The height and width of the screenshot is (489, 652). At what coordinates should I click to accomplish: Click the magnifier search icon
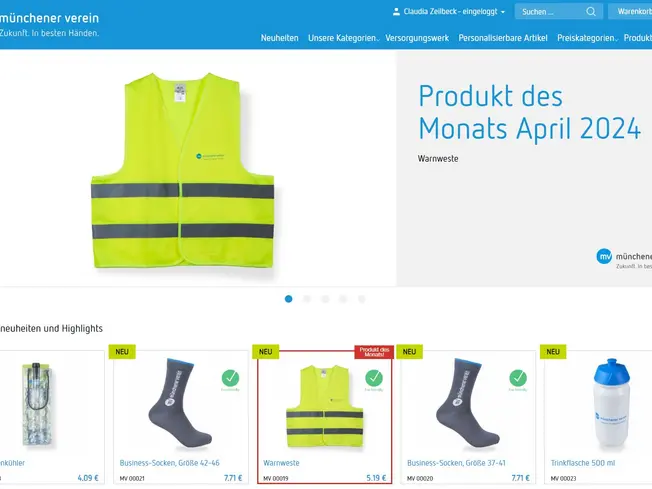[591, 12]
